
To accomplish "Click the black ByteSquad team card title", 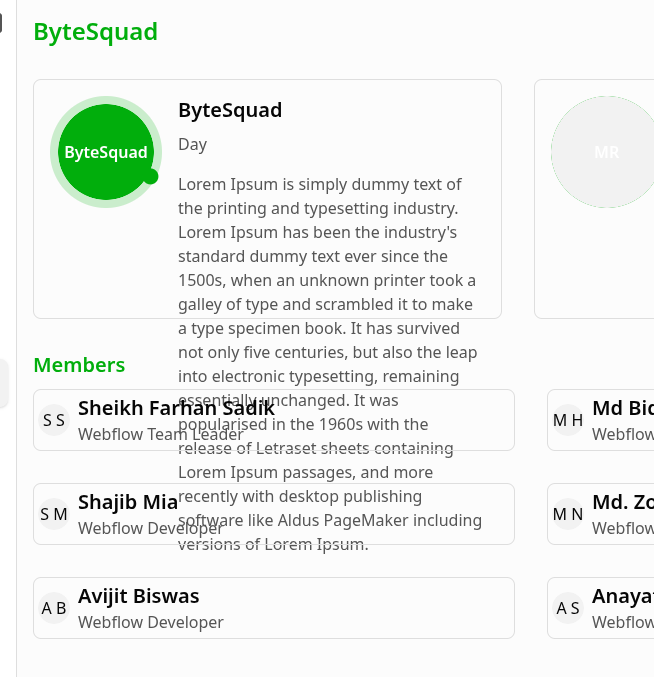I will [x=230, y=110].
